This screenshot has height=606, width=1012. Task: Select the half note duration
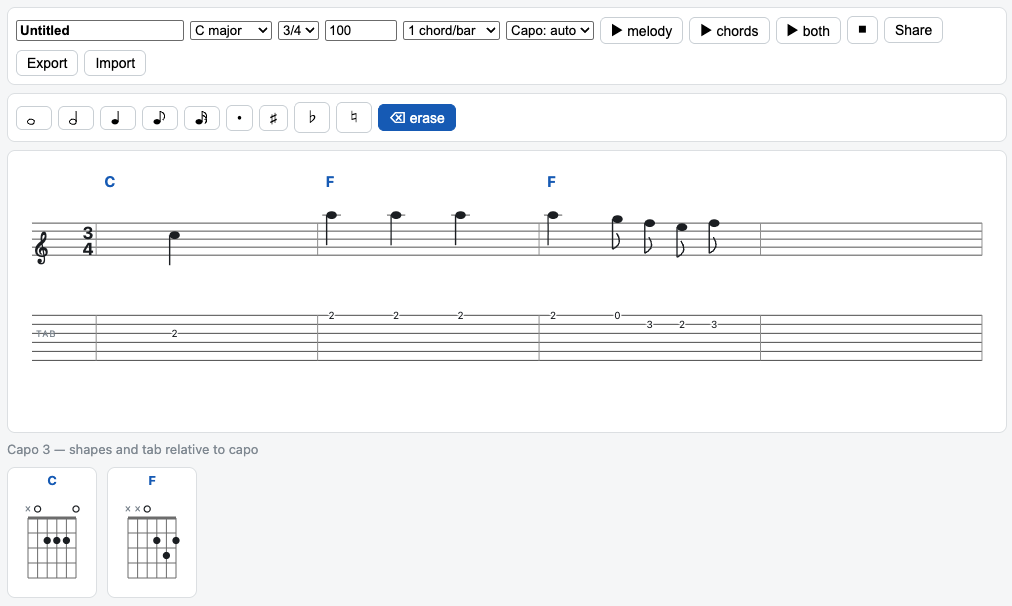coord(76,118)
